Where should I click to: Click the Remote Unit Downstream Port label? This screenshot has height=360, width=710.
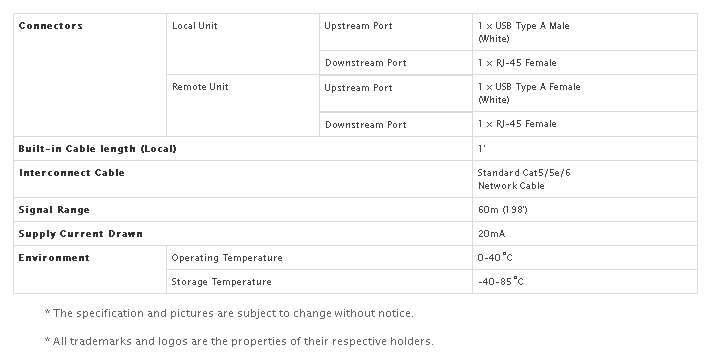pos(366,125)
